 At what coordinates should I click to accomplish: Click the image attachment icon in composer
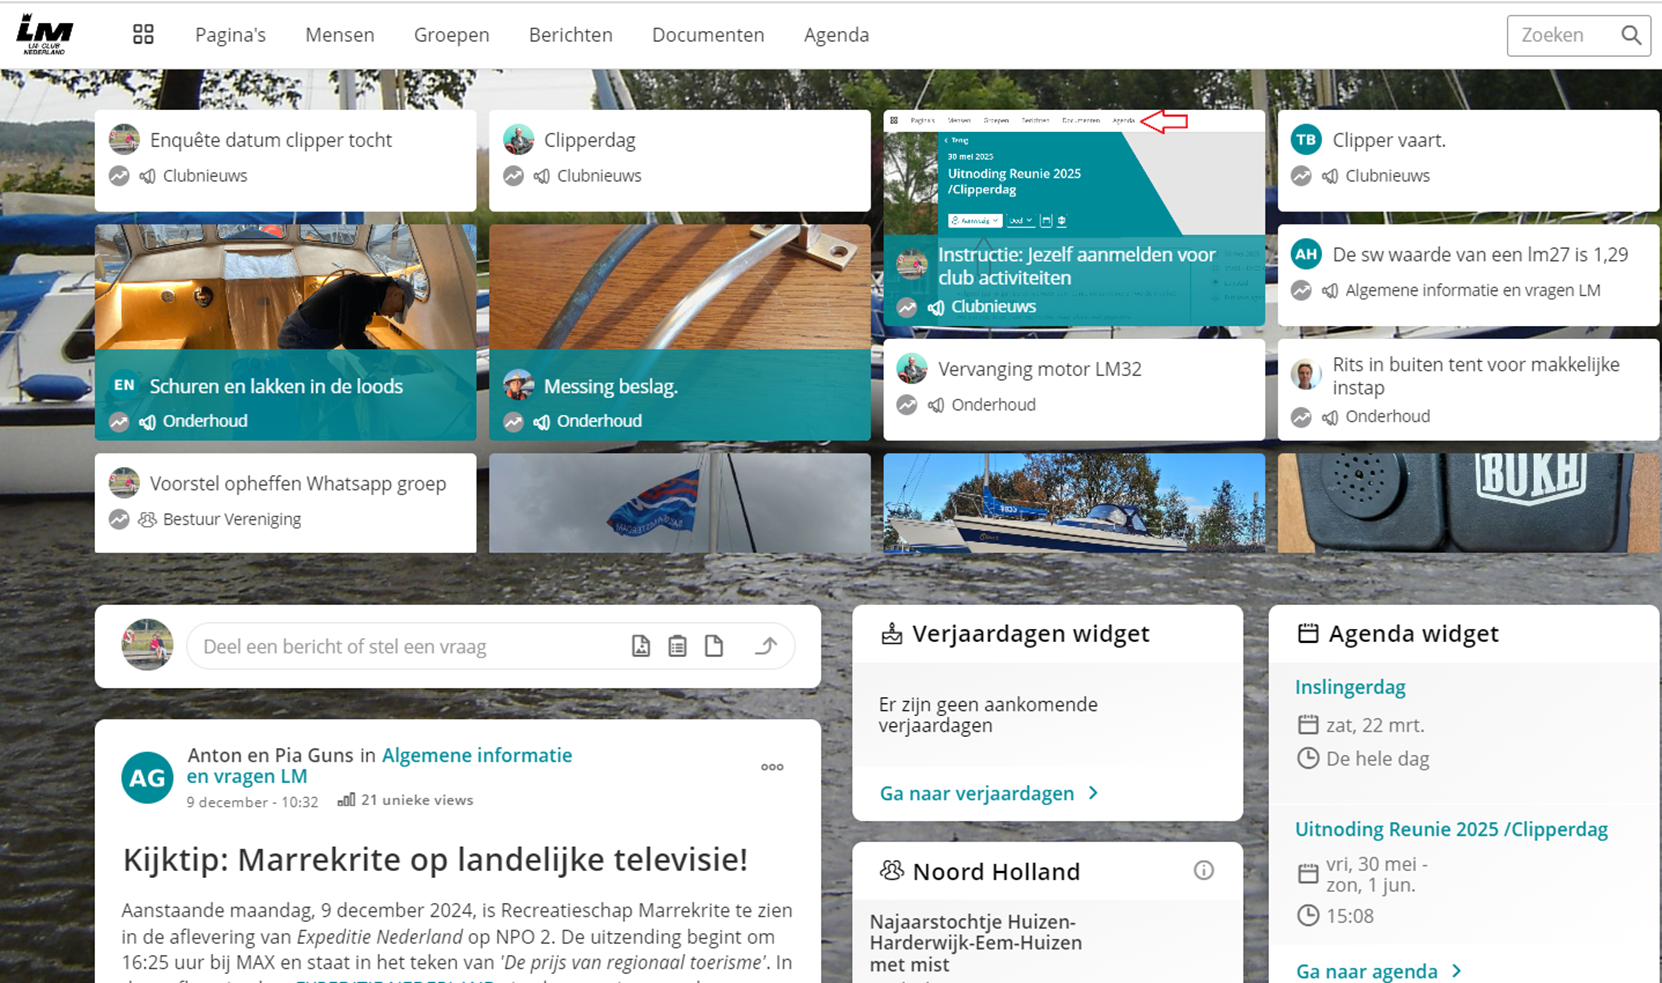coord(641,646)
